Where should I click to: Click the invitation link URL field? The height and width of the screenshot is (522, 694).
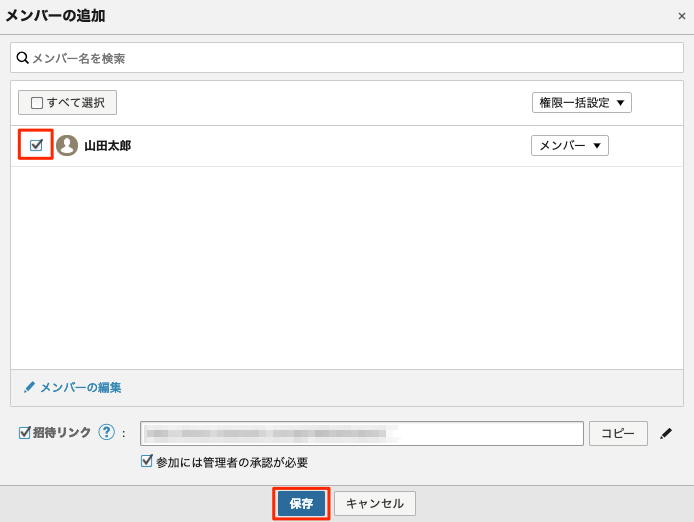tap(361, 433)
